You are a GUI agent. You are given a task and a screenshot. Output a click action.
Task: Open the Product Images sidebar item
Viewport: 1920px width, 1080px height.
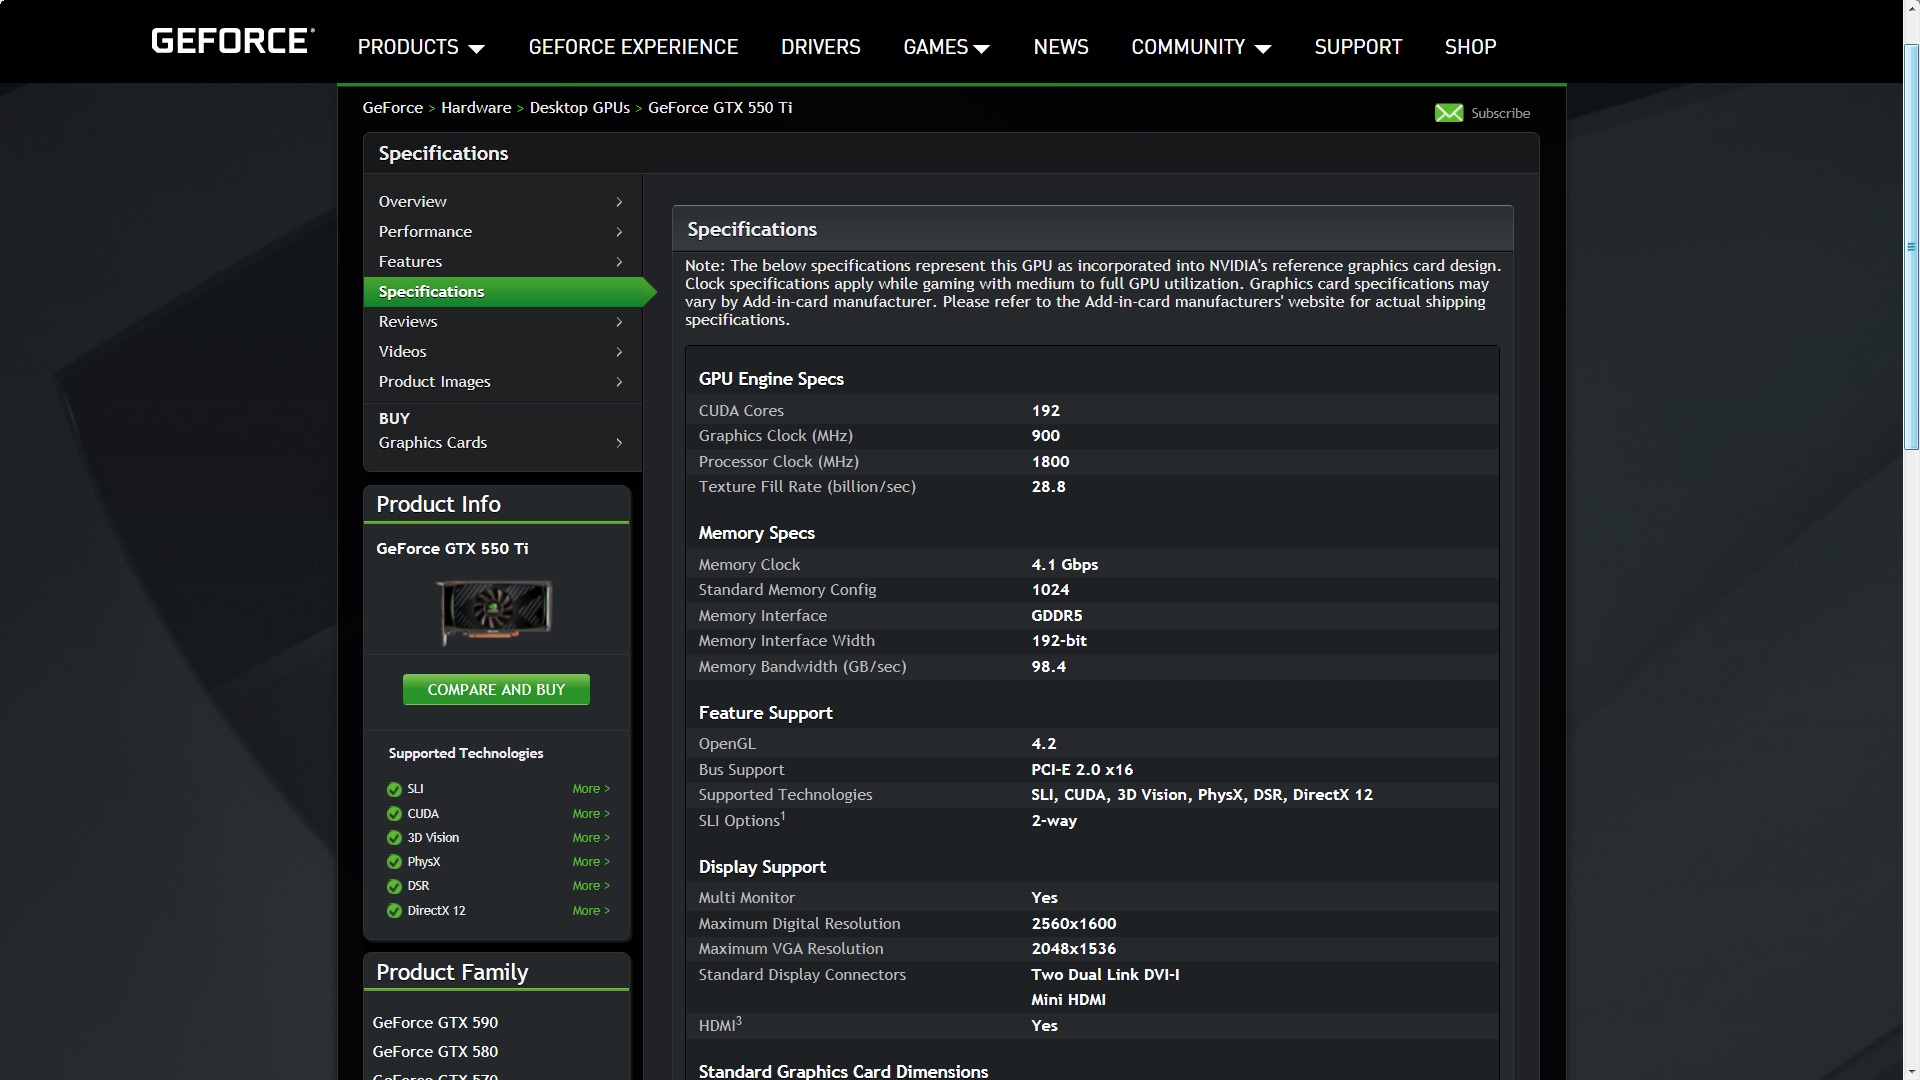(x=503, y=382)
